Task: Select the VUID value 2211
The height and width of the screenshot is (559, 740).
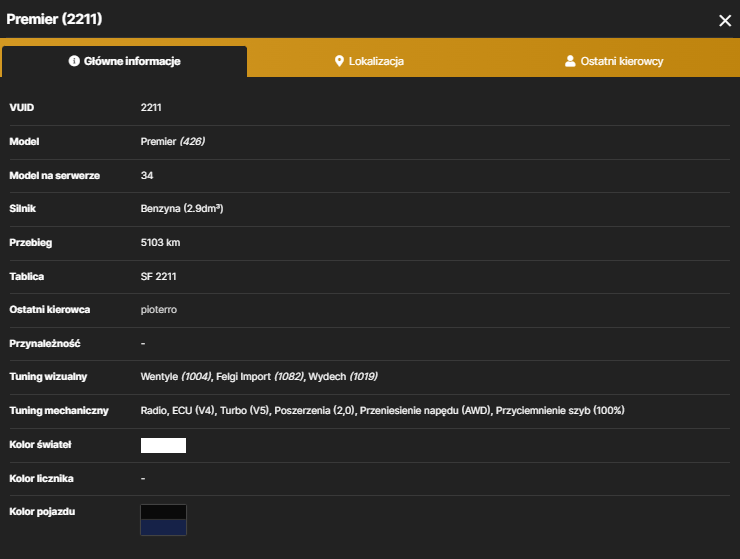Action: click(x=151, y=108)
